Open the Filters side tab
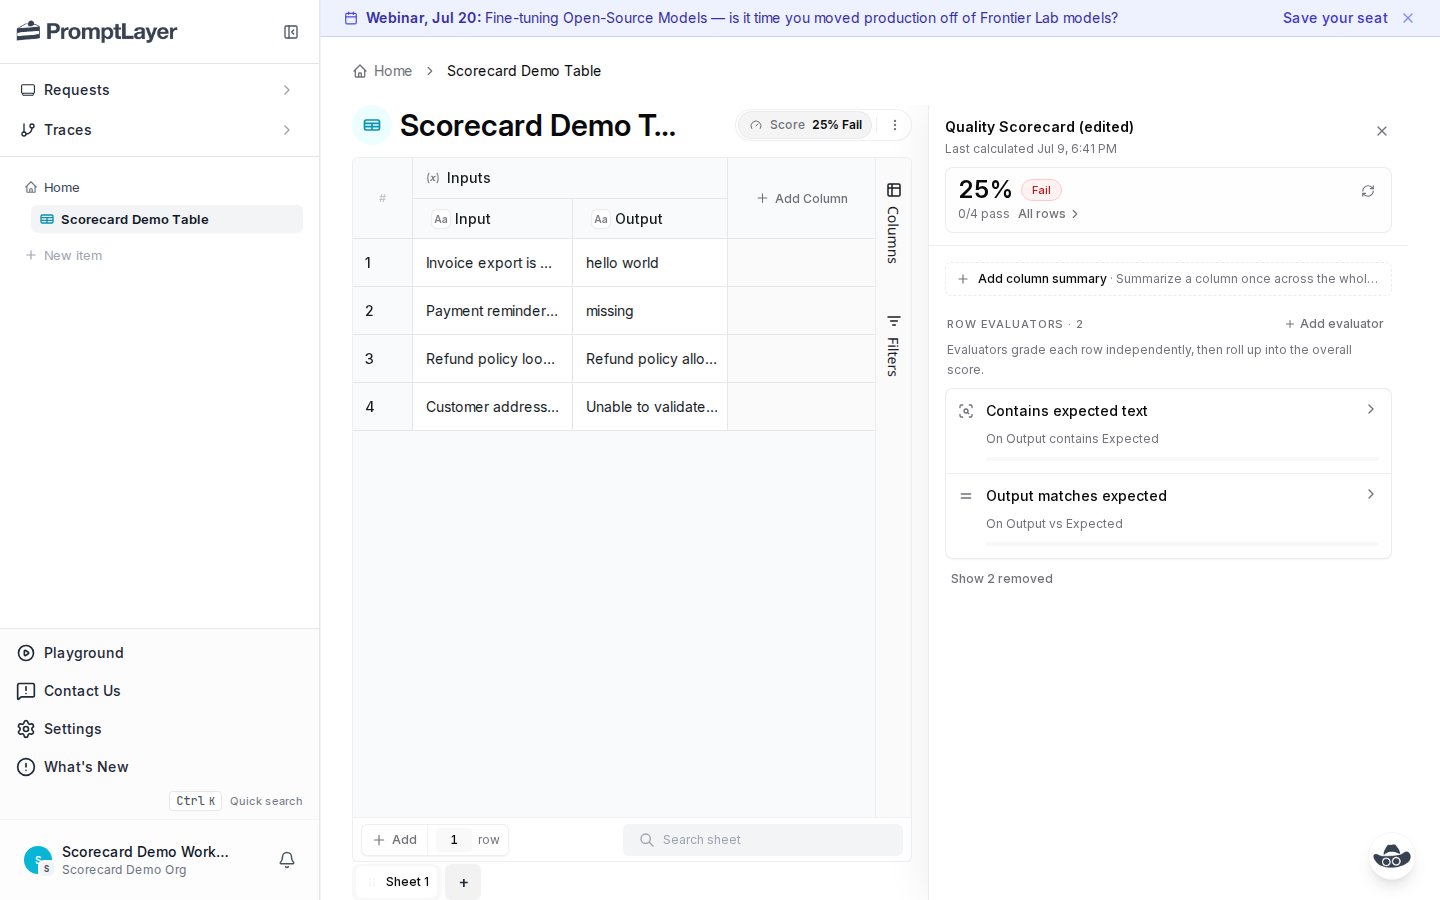The image size is (1440, 900). pyautogui.click(x=893, y=346)
